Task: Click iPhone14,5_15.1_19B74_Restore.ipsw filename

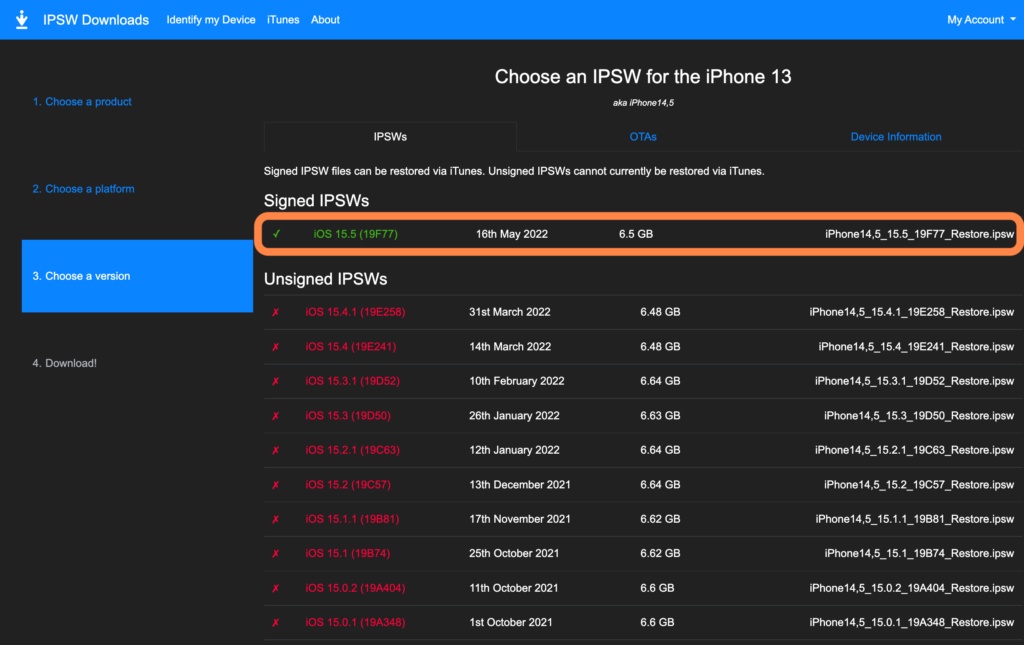Action: coord(919,554)
